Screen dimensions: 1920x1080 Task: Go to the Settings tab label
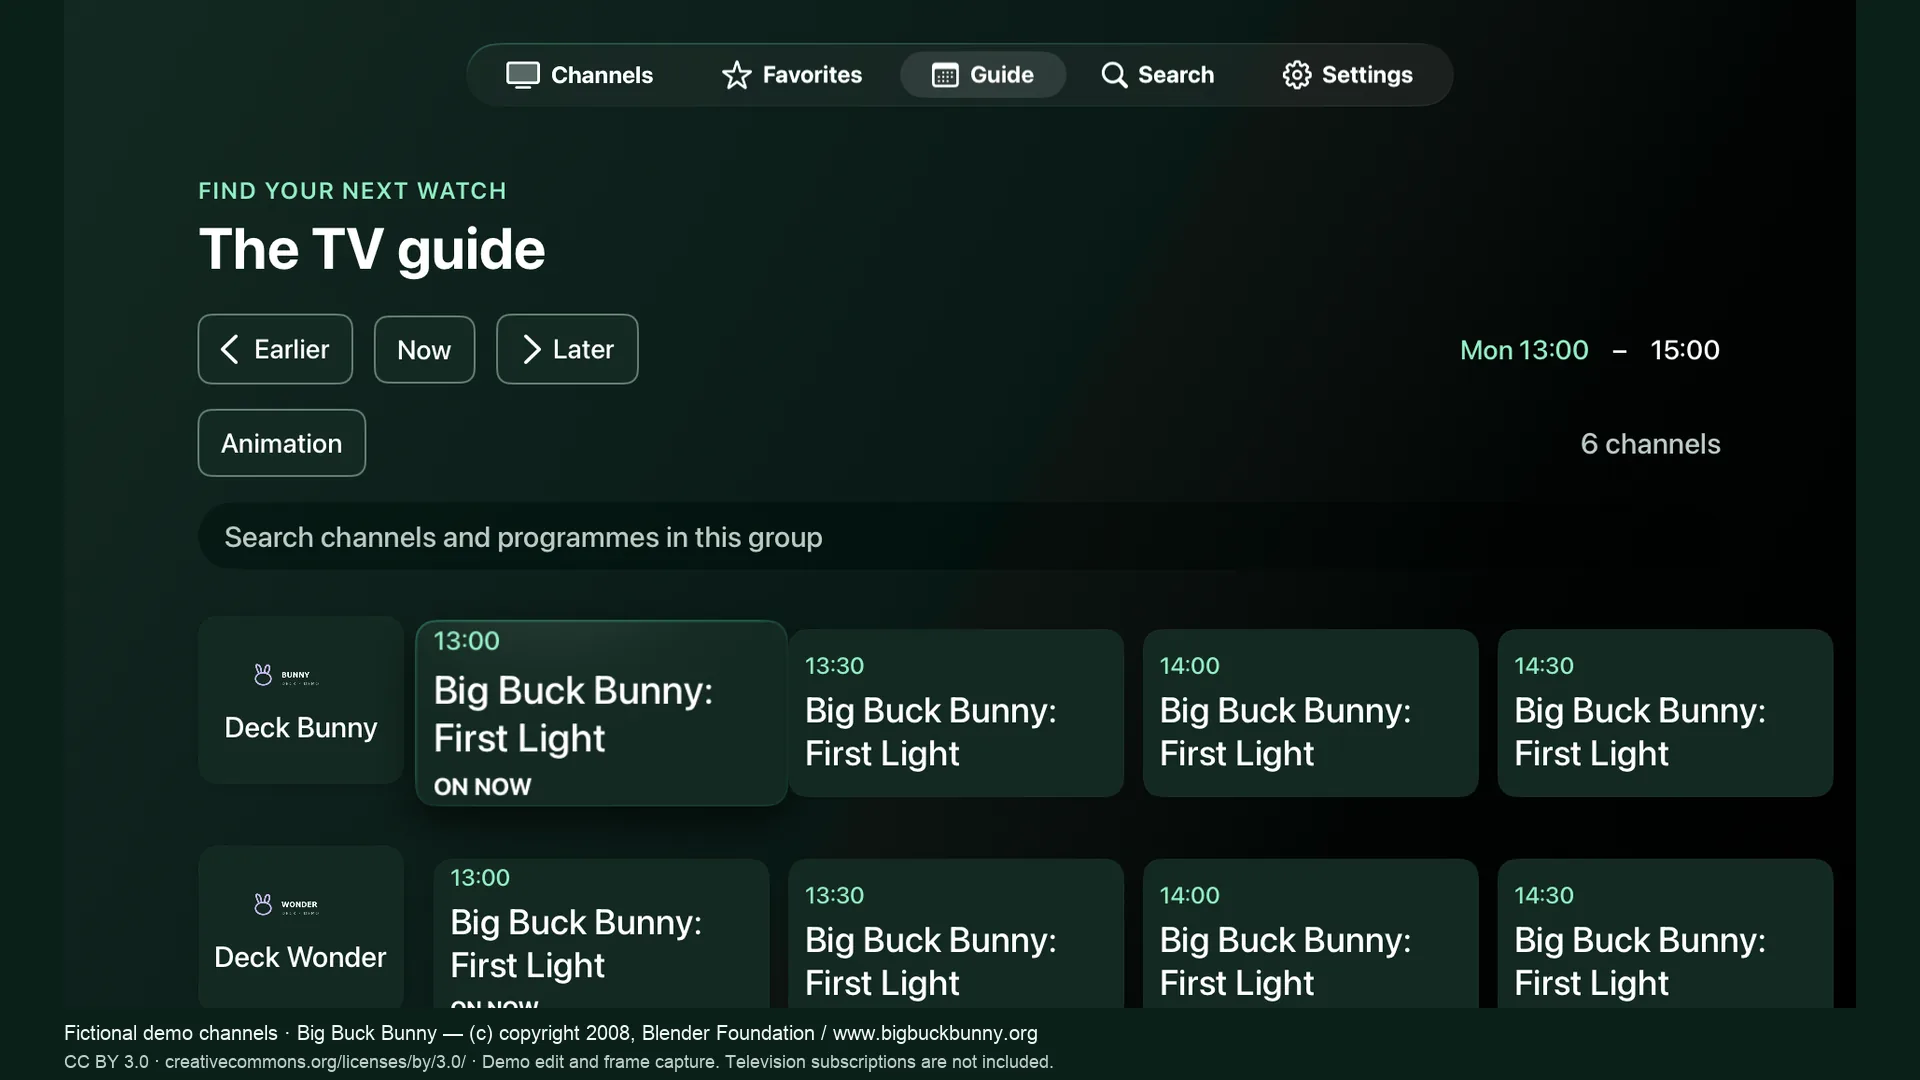(1367, 75)
